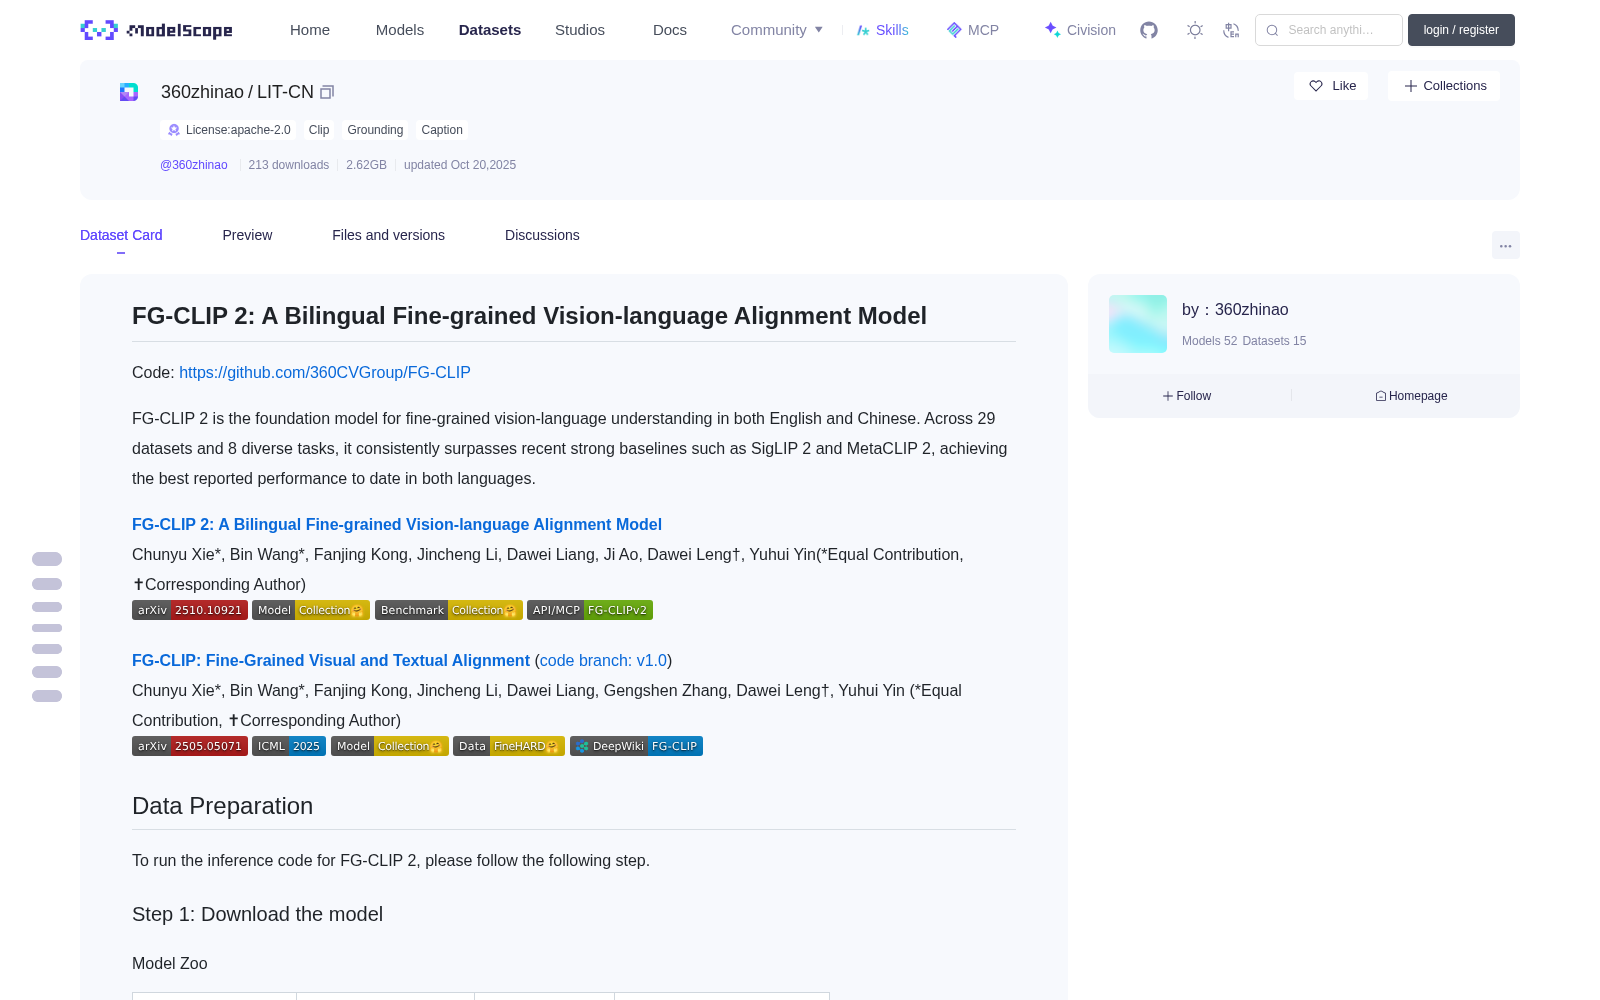Open the Studios menu item
This screenshot has width=1600, height=1000.
[x=580, y=30]
